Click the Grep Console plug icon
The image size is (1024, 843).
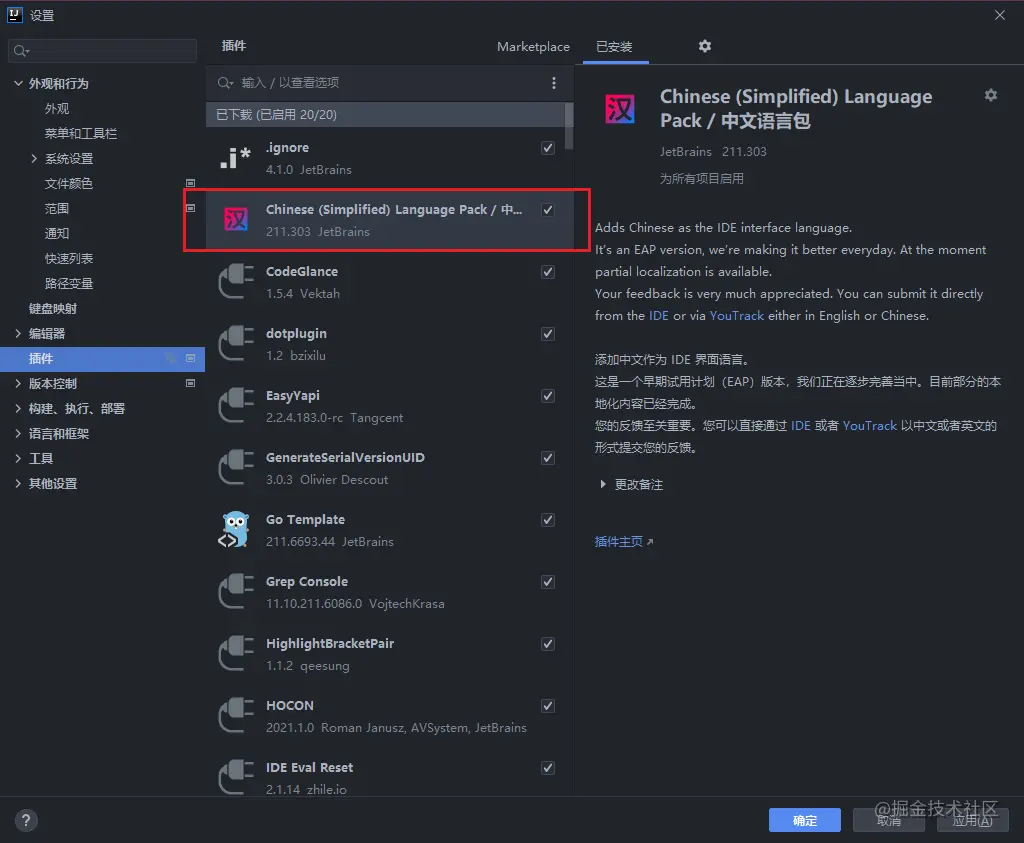point(236,592)
